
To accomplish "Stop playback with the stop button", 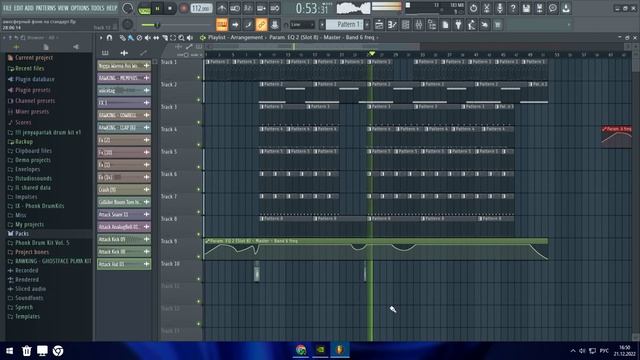I will click(x=170, y=8).
